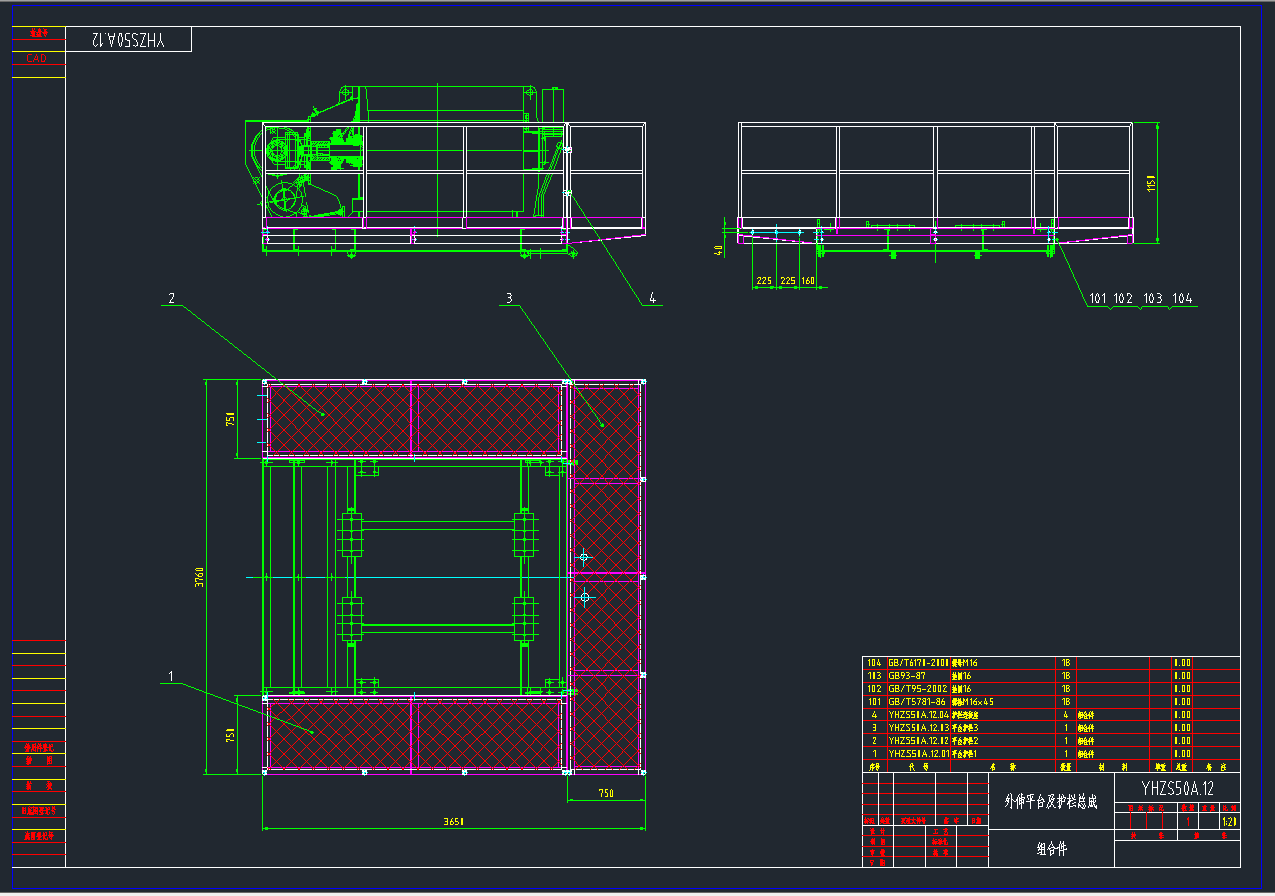Viewport: 1275px width, 896px height.
Task: Click the 40 dimension in the side view
Action: coord(718,249)
